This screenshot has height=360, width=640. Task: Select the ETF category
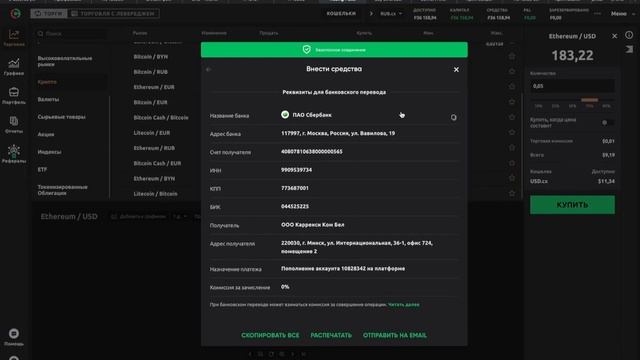[x=42, y=169]
